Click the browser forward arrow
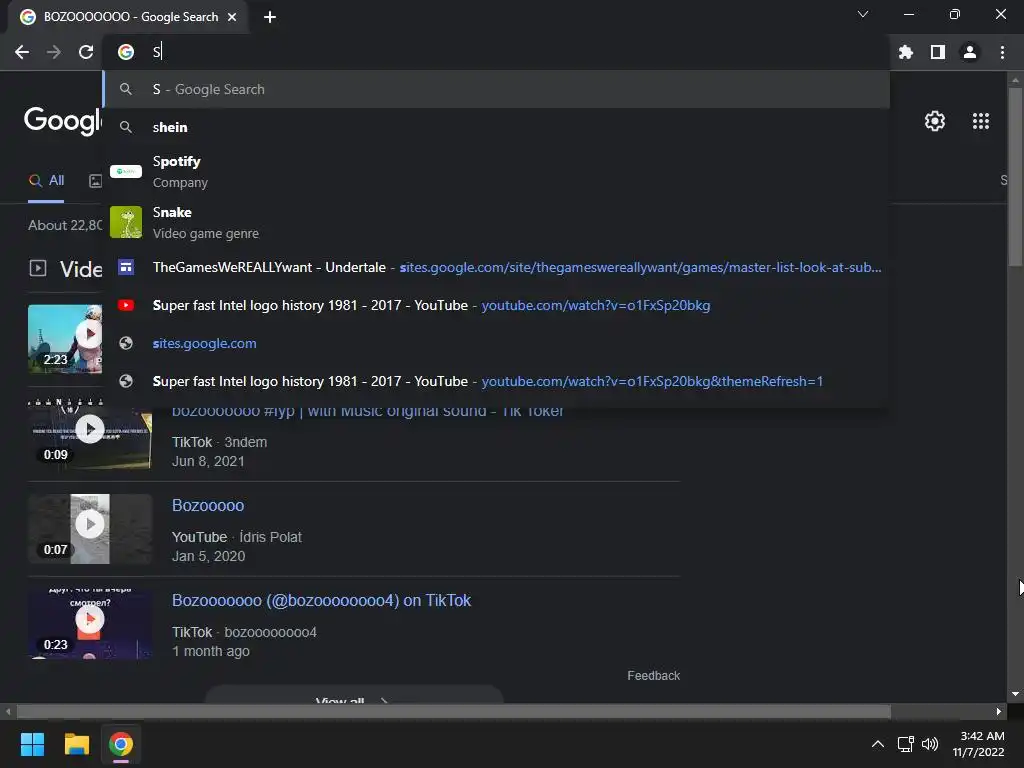The image size is (1024, 768). tap(54, 52)
